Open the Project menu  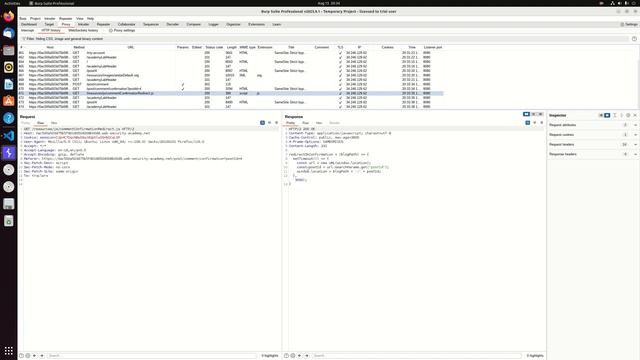[x=35, y=19]
